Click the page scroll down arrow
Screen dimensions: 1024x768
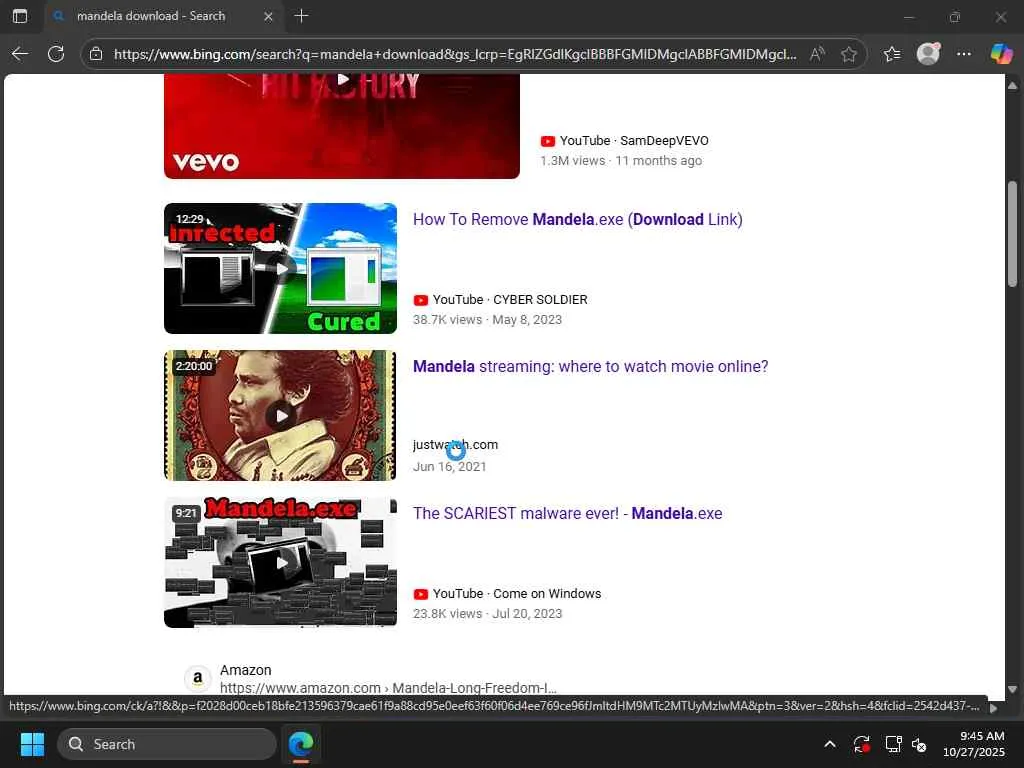(x=1012, y=688)
